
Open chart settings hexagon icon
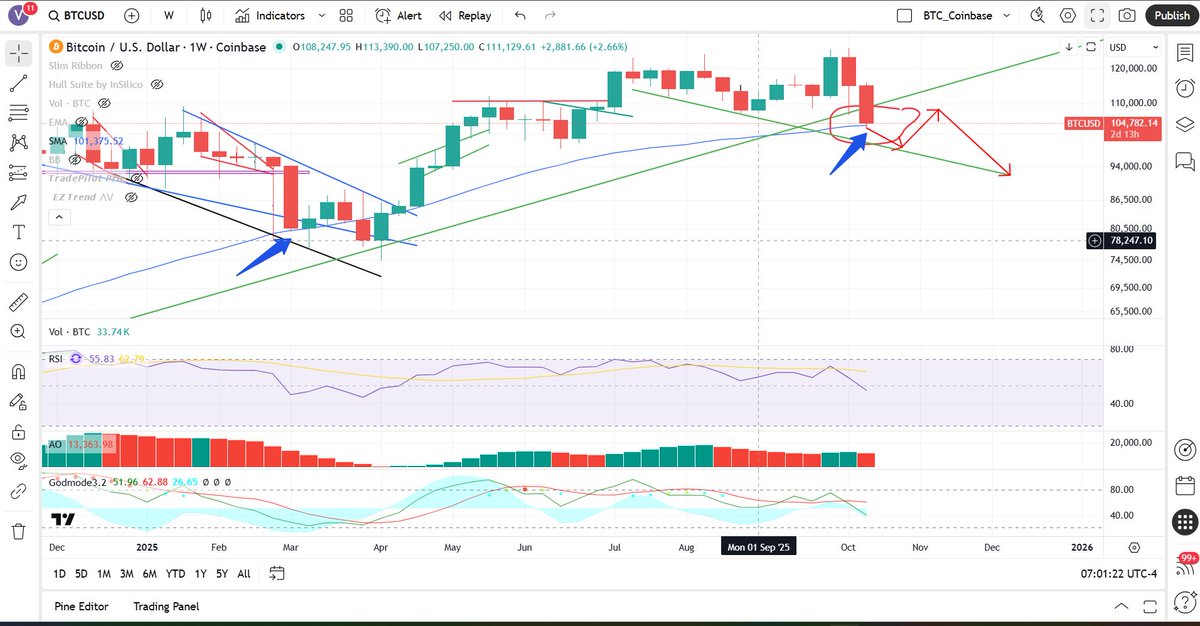point(1068,16)
